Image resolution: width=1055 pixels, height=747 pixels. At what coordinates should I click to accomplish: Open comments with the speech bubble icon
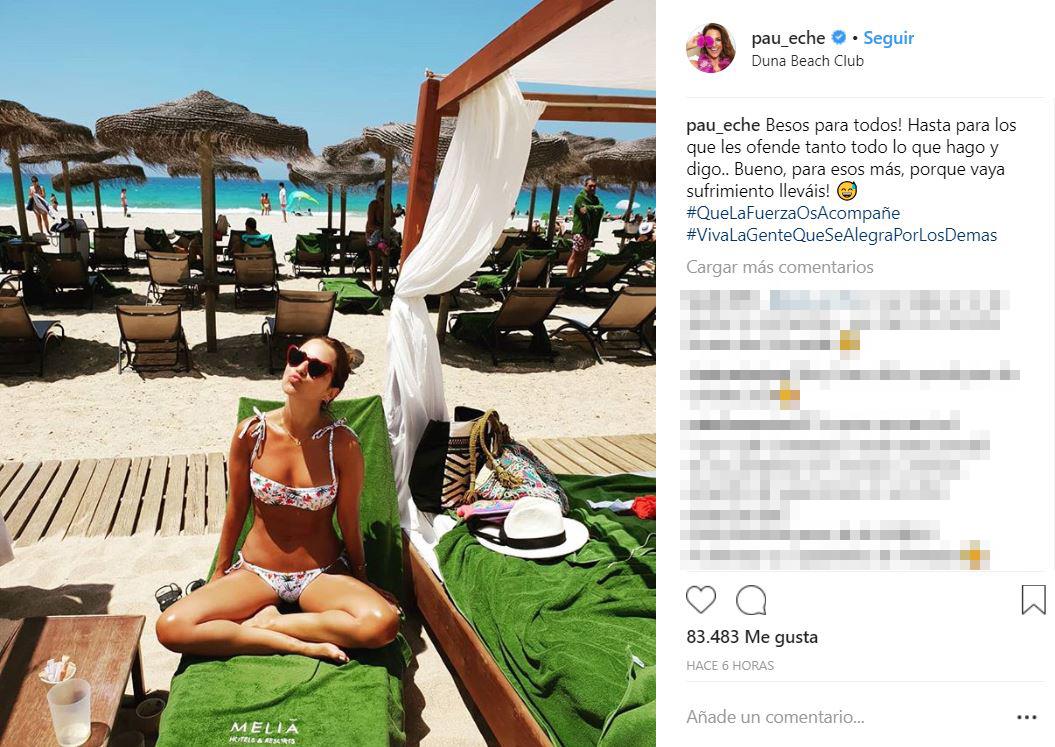tap(751, 600)
